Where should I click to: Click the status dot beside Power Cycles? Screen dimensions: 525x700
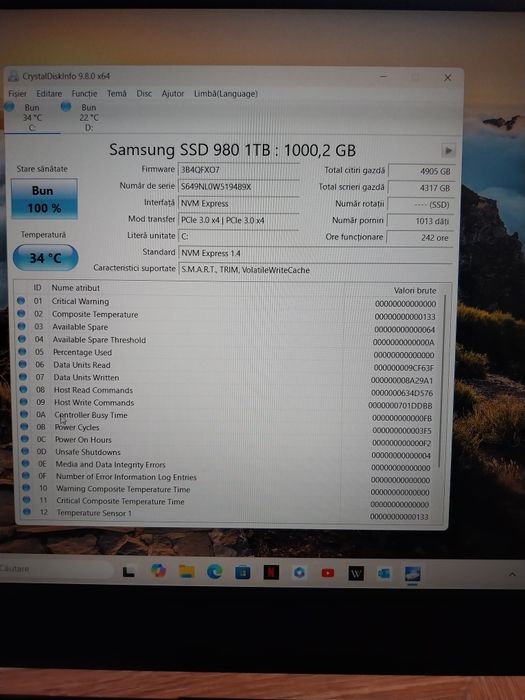pos(25,427)
